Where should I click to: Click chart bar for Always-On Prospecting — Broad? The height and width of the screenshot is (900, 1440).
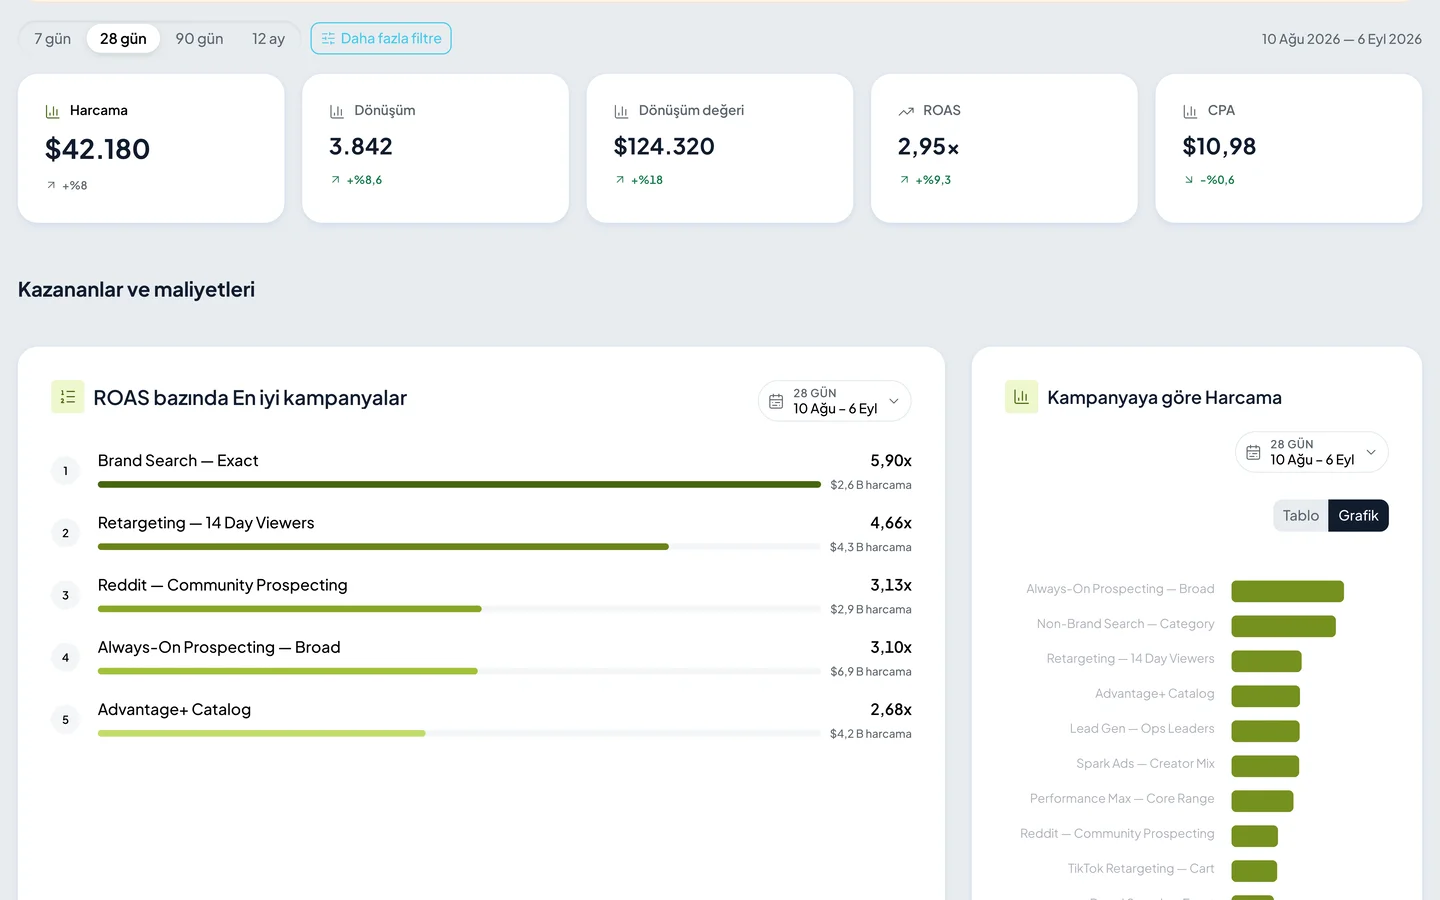[x=1287, y=591]
